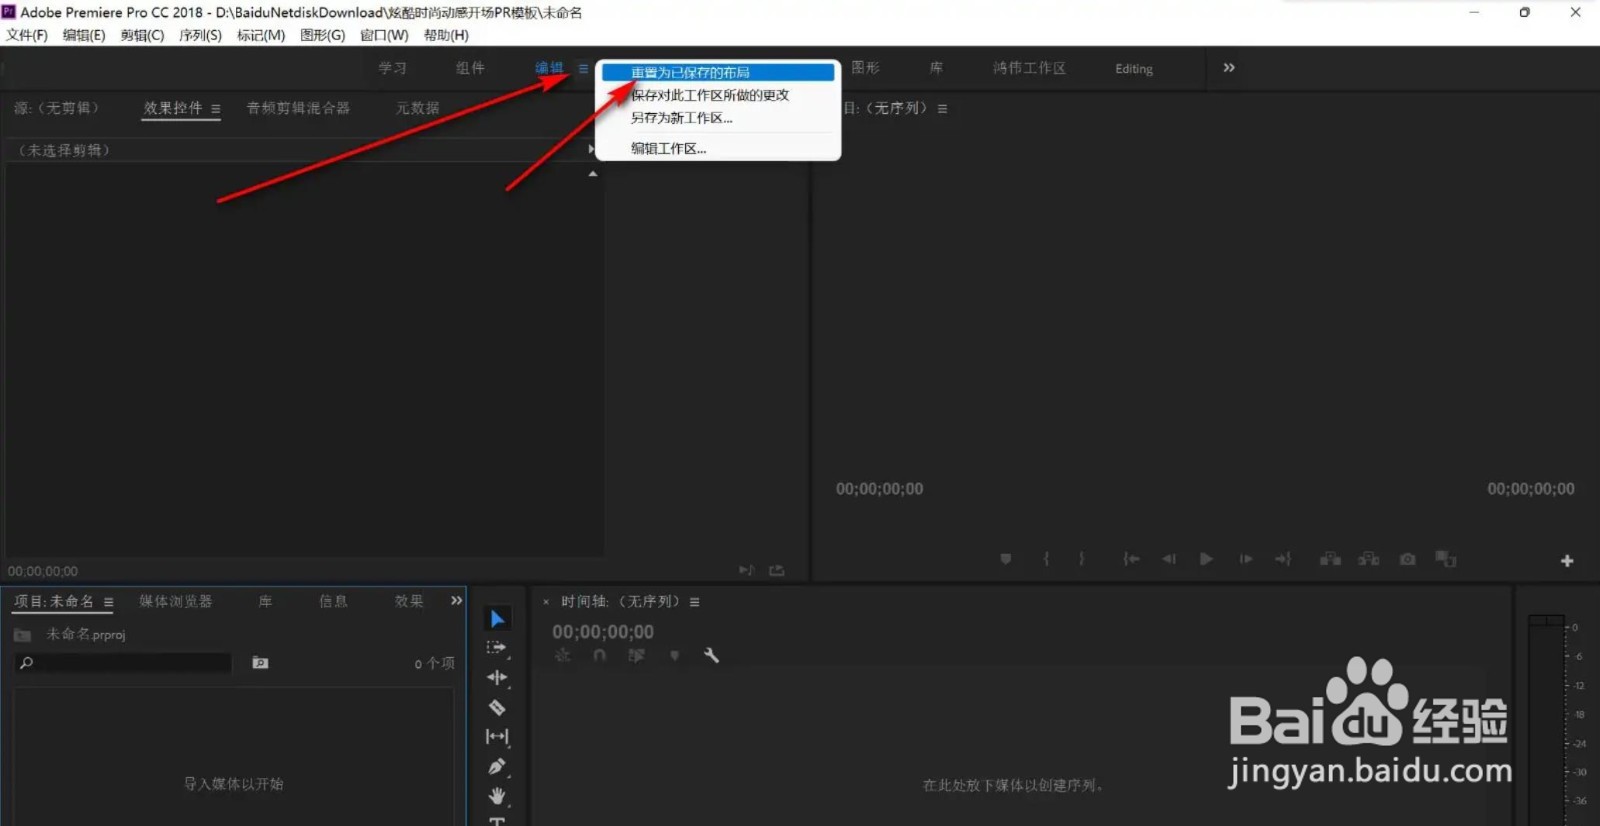Step back one frame
Viewport: 1600px width, 826px height.
1169,559
